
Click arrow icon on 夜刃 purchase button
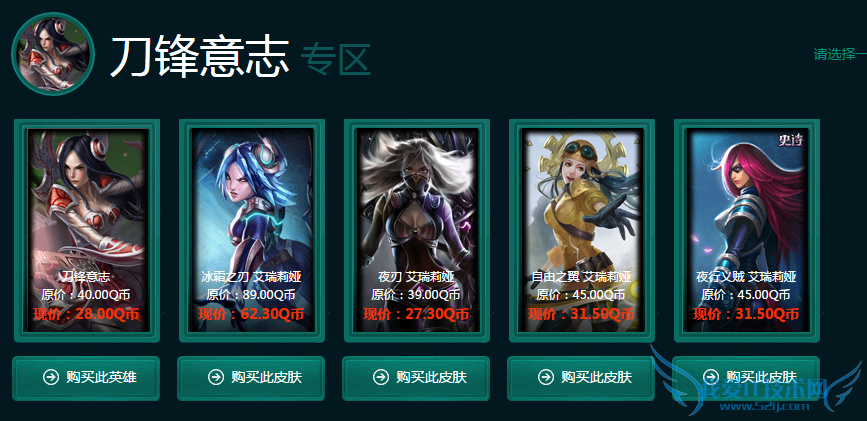pyautogui.click(x=380, y=378)
